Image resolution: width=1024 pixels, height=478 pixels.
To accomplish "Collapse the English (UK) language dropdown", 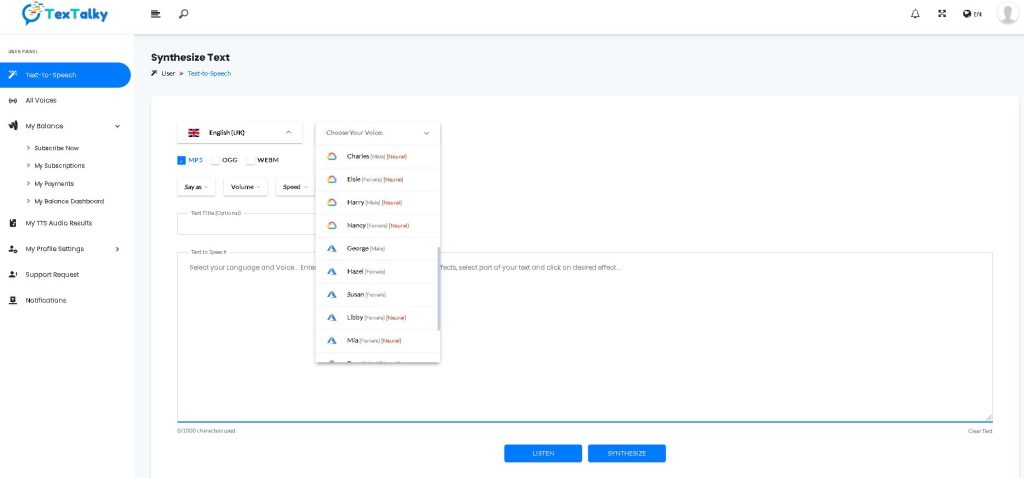I will pyautogui.click(x=240, y=133).
